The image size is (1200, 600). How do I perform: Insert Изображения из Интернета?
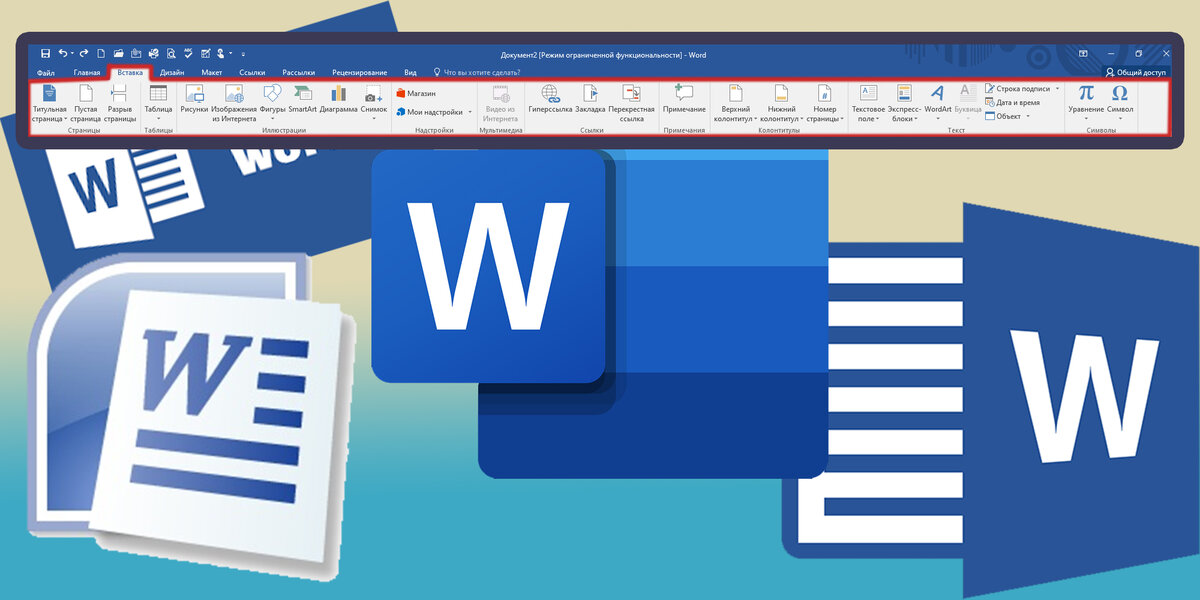pyautogui.click(x=234, y=105)
